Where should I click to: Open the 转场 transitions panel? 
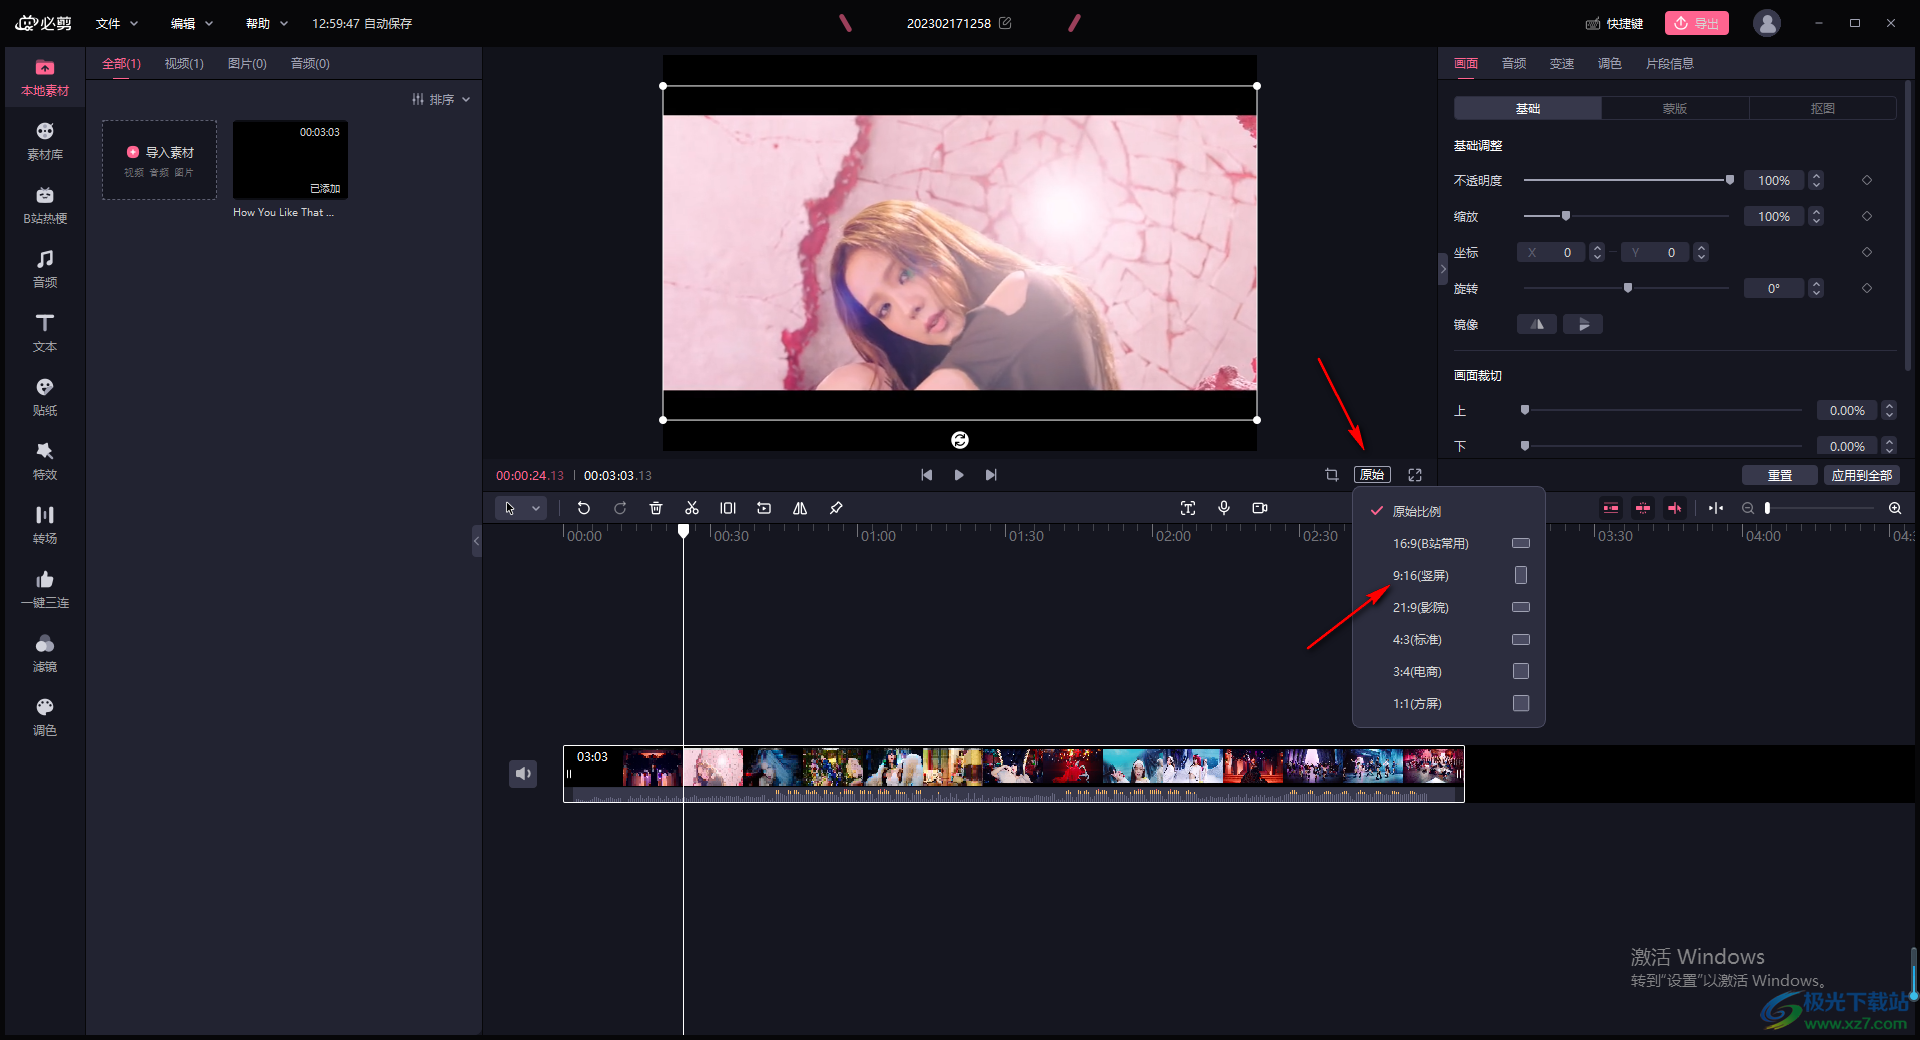click(45, 526)
